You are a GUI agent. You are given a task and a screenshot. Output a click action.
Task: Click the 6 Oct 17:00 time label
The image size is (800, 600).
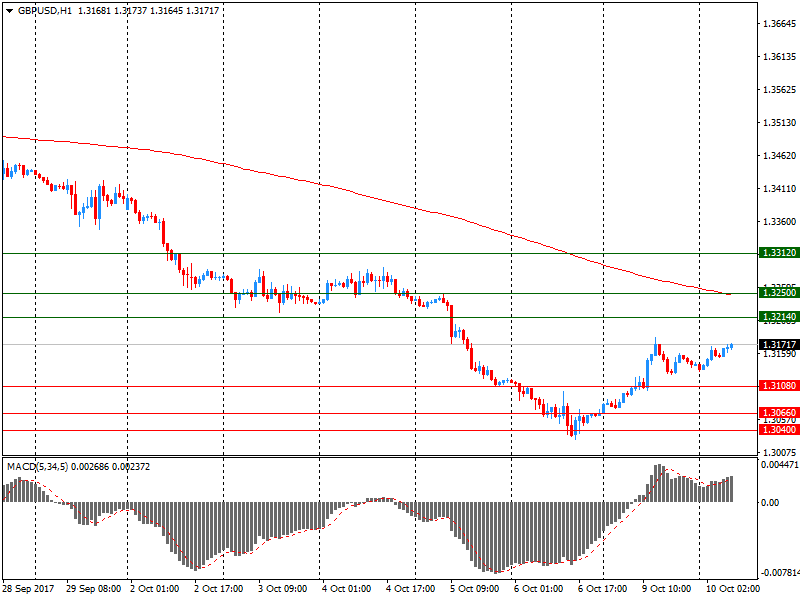(x=603, y=589)
